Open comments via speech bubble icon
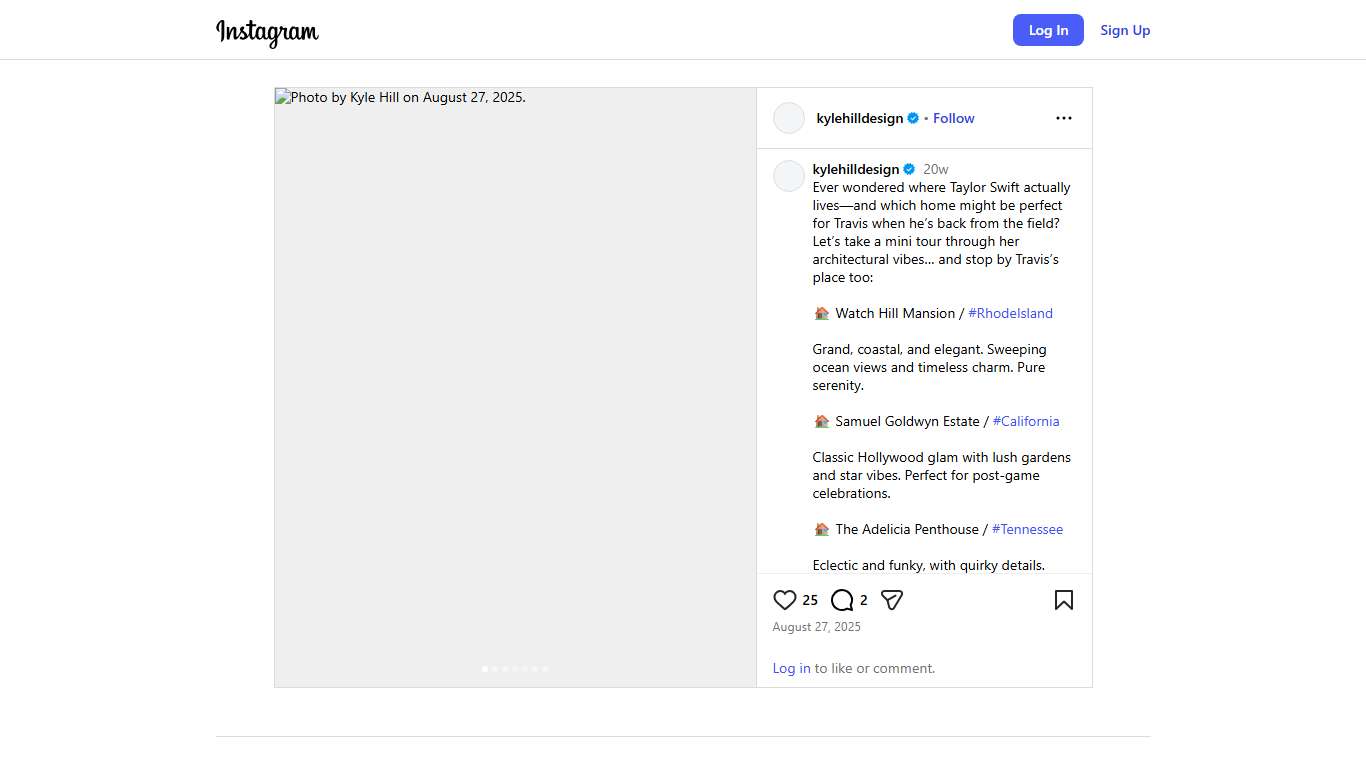1366x768 pixels. point(842,600)
